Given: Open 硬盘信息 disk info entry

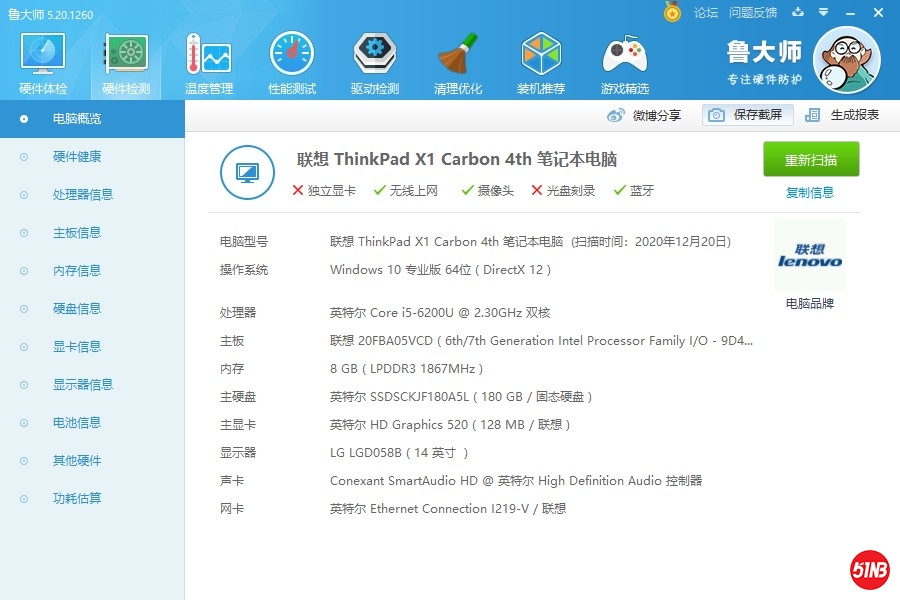Looking at the screenshot, I should (x=77, y=309).
